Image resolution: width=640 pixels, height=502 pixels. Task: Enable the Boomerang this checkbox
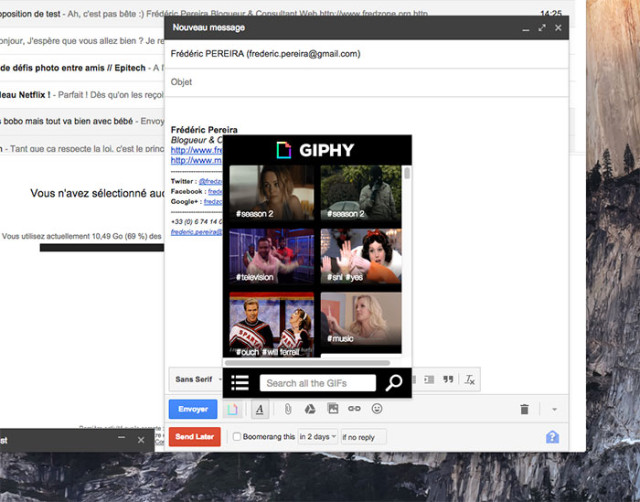click(x=237, y=437)
